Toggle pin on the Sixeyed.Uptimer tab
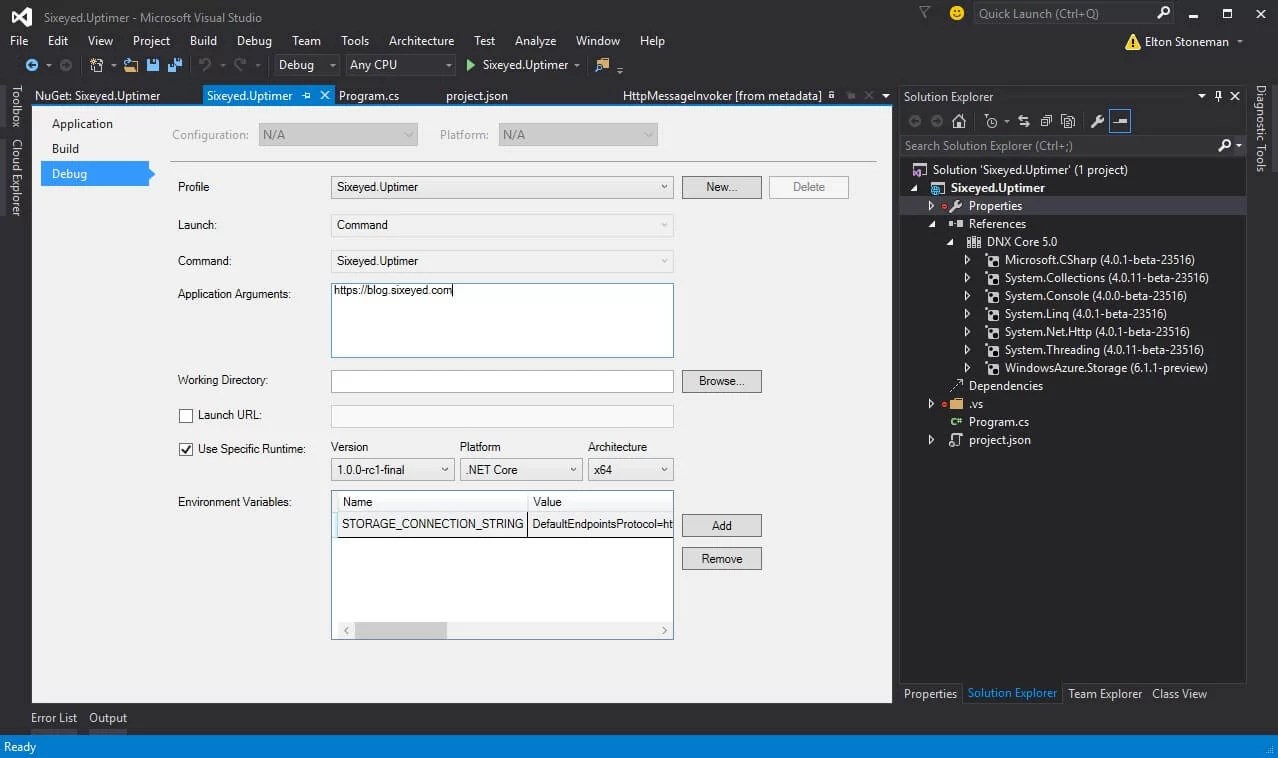This screenshot has height=758, width=1278. point(306,96)
